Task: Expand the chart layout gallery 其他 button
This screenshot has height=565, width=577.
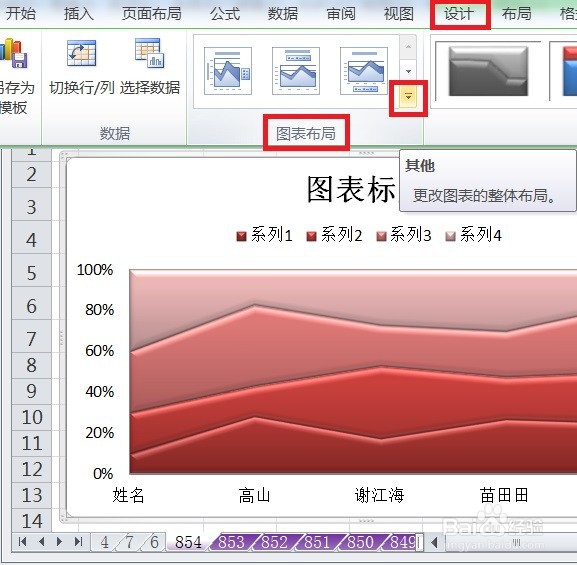Action: 408,97
